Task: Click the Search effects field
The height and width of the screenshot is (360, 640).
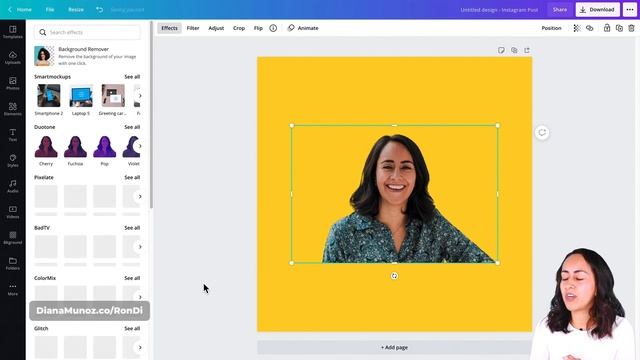Action: (x=87, y=32)
